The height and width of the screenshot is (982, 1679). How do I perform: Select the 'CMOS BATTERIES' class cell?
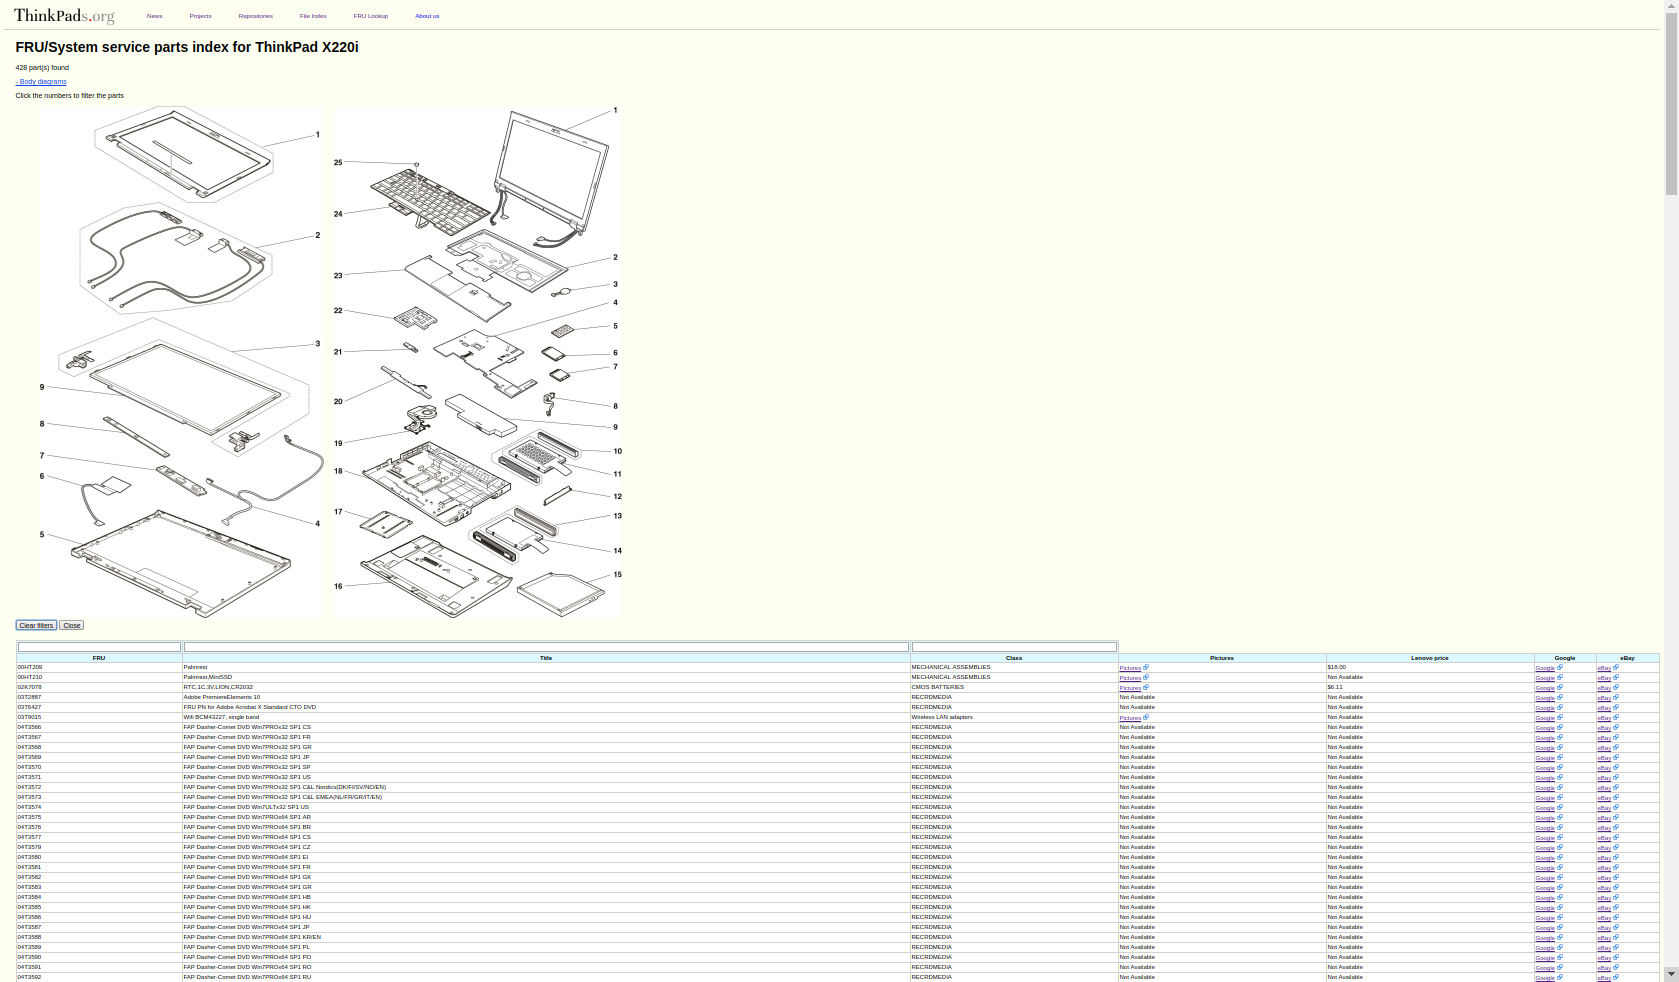click(1014, 687)
